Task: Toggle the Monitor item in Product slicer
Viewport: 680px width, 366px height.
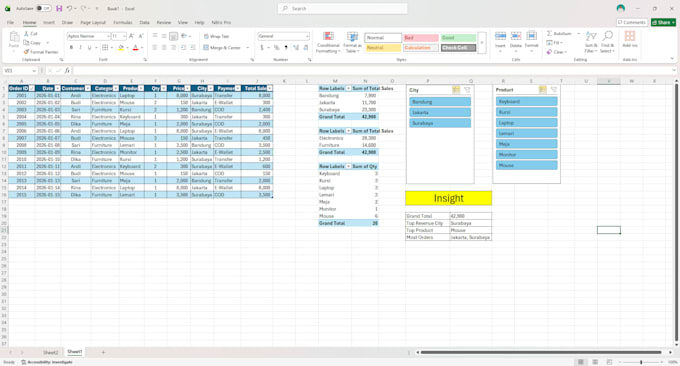Action: click(526, 154)
